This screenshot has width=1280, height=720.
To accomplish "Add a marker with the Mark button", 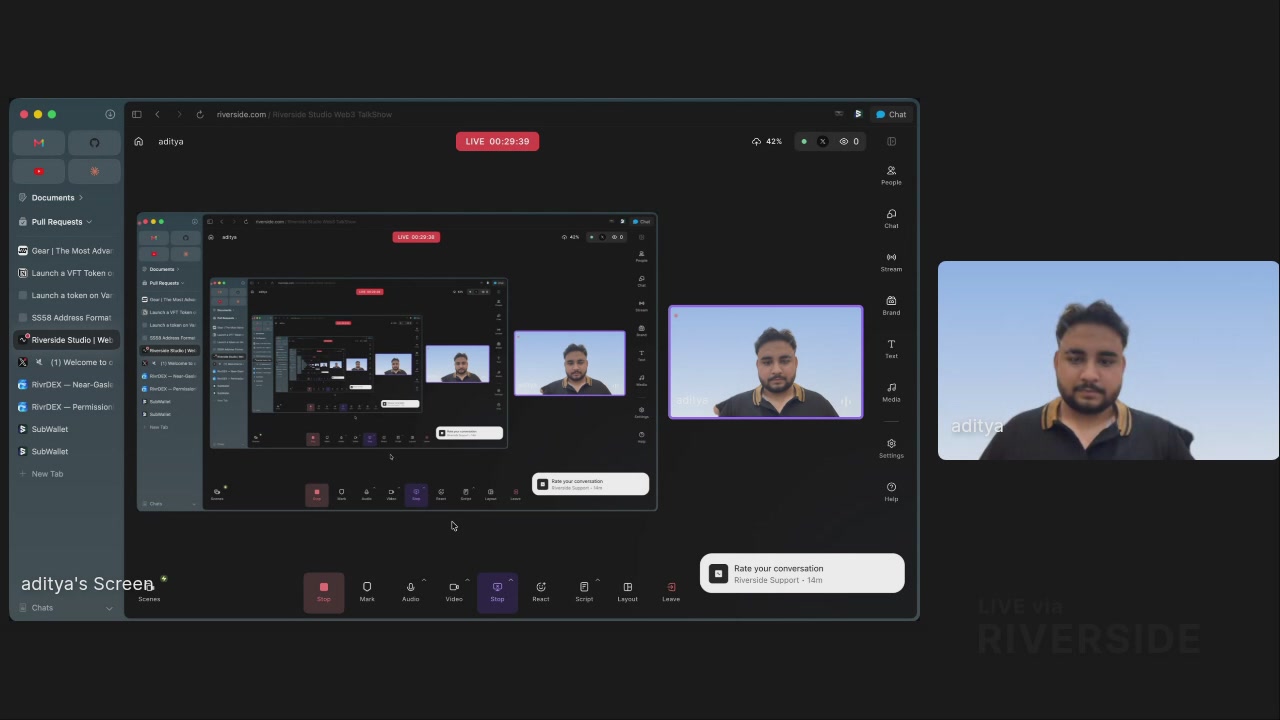I will (x=367, y=592).
